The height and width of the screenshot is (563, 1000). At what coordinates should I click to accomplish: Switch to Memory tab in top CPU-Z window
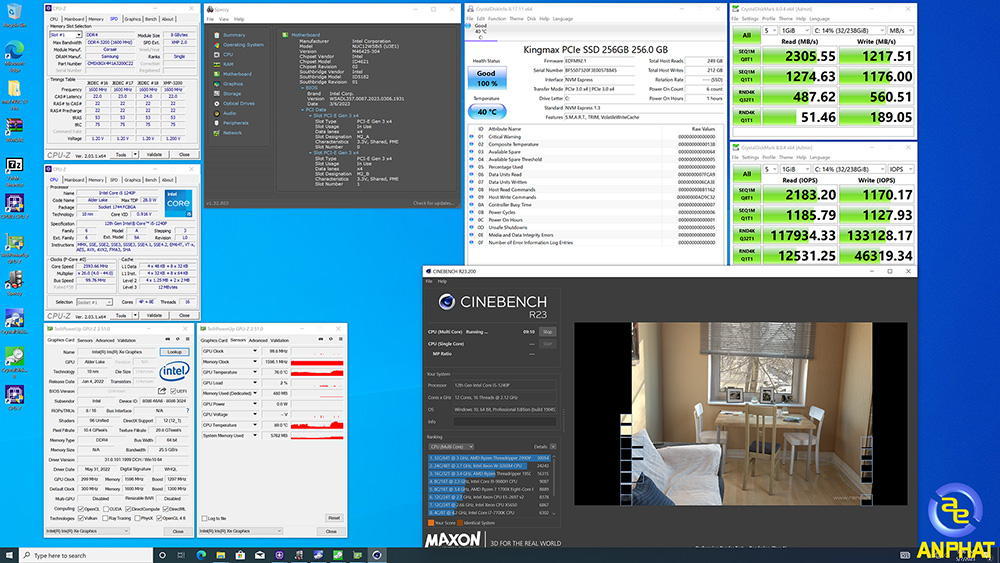click(x=96, y=19)
